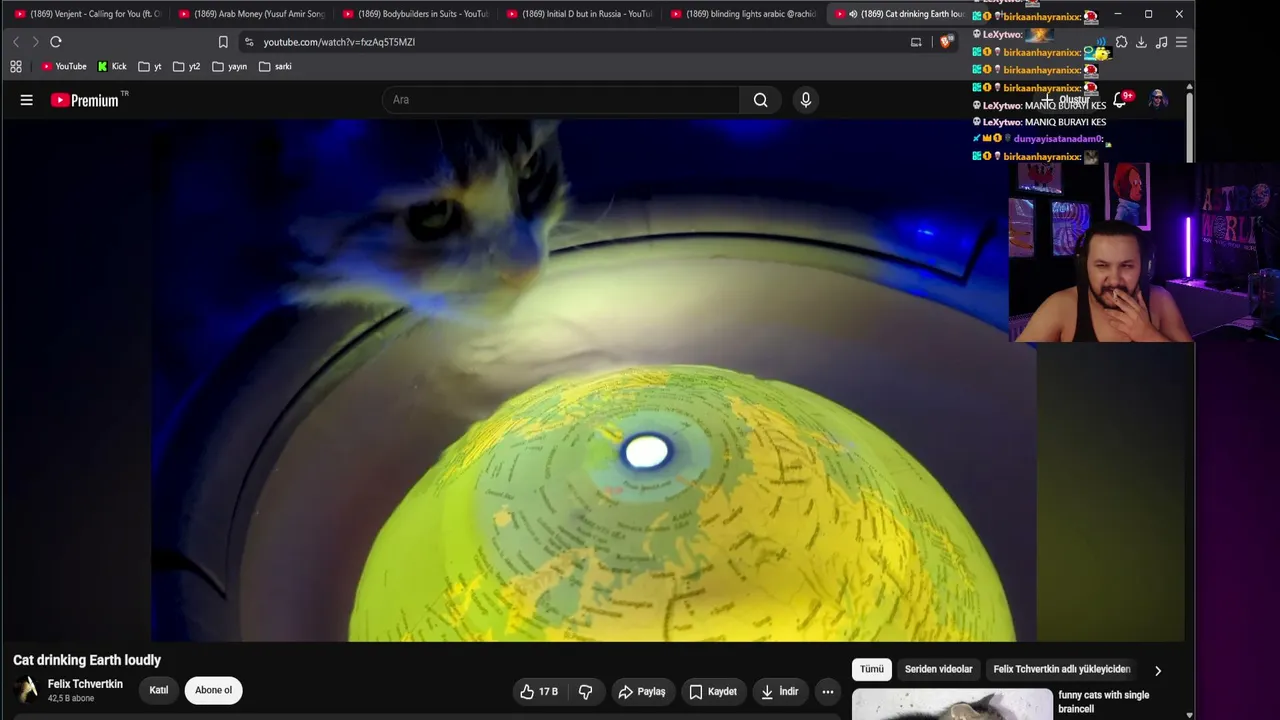Click the browser address bar URL
The image size is (1280, 720).
click(x=339, y=42)
